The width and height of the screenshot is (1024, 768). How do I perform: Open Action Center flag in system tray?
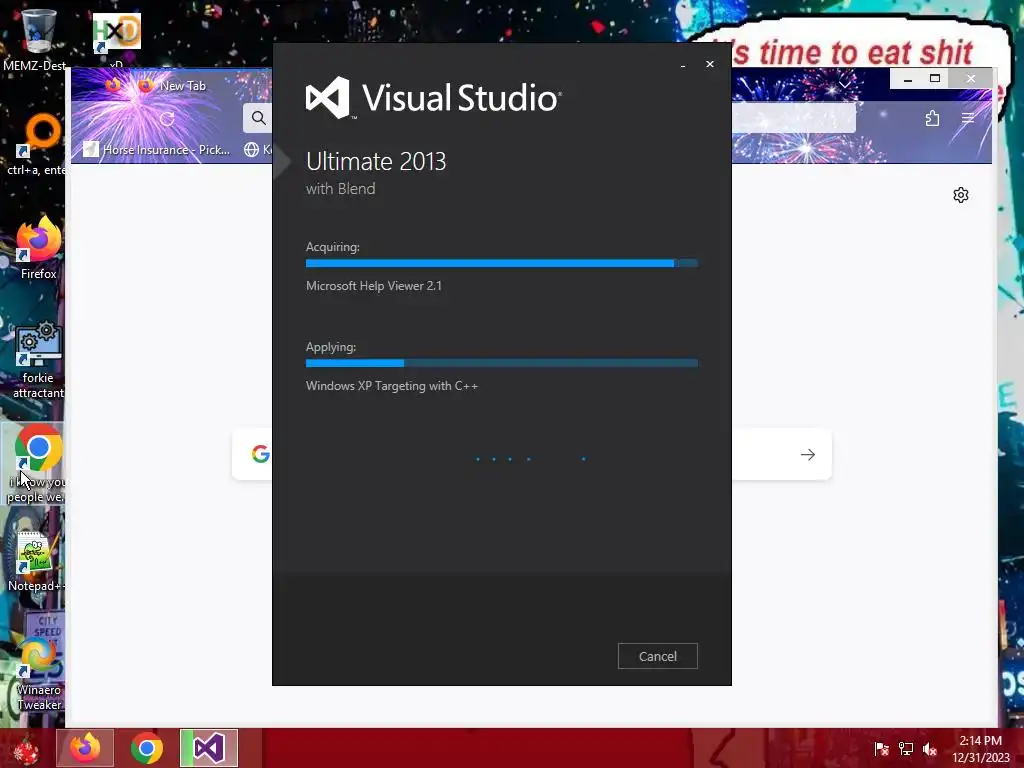click(881, 749)
